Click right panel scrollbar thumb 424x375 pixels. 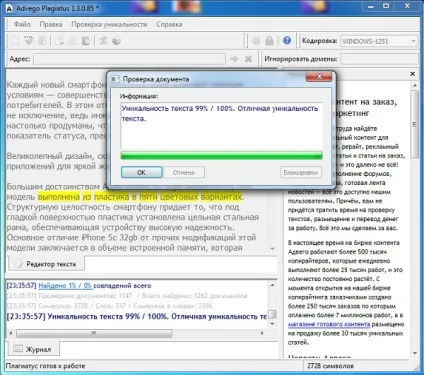pyautogui.click(x=414, y=124)
